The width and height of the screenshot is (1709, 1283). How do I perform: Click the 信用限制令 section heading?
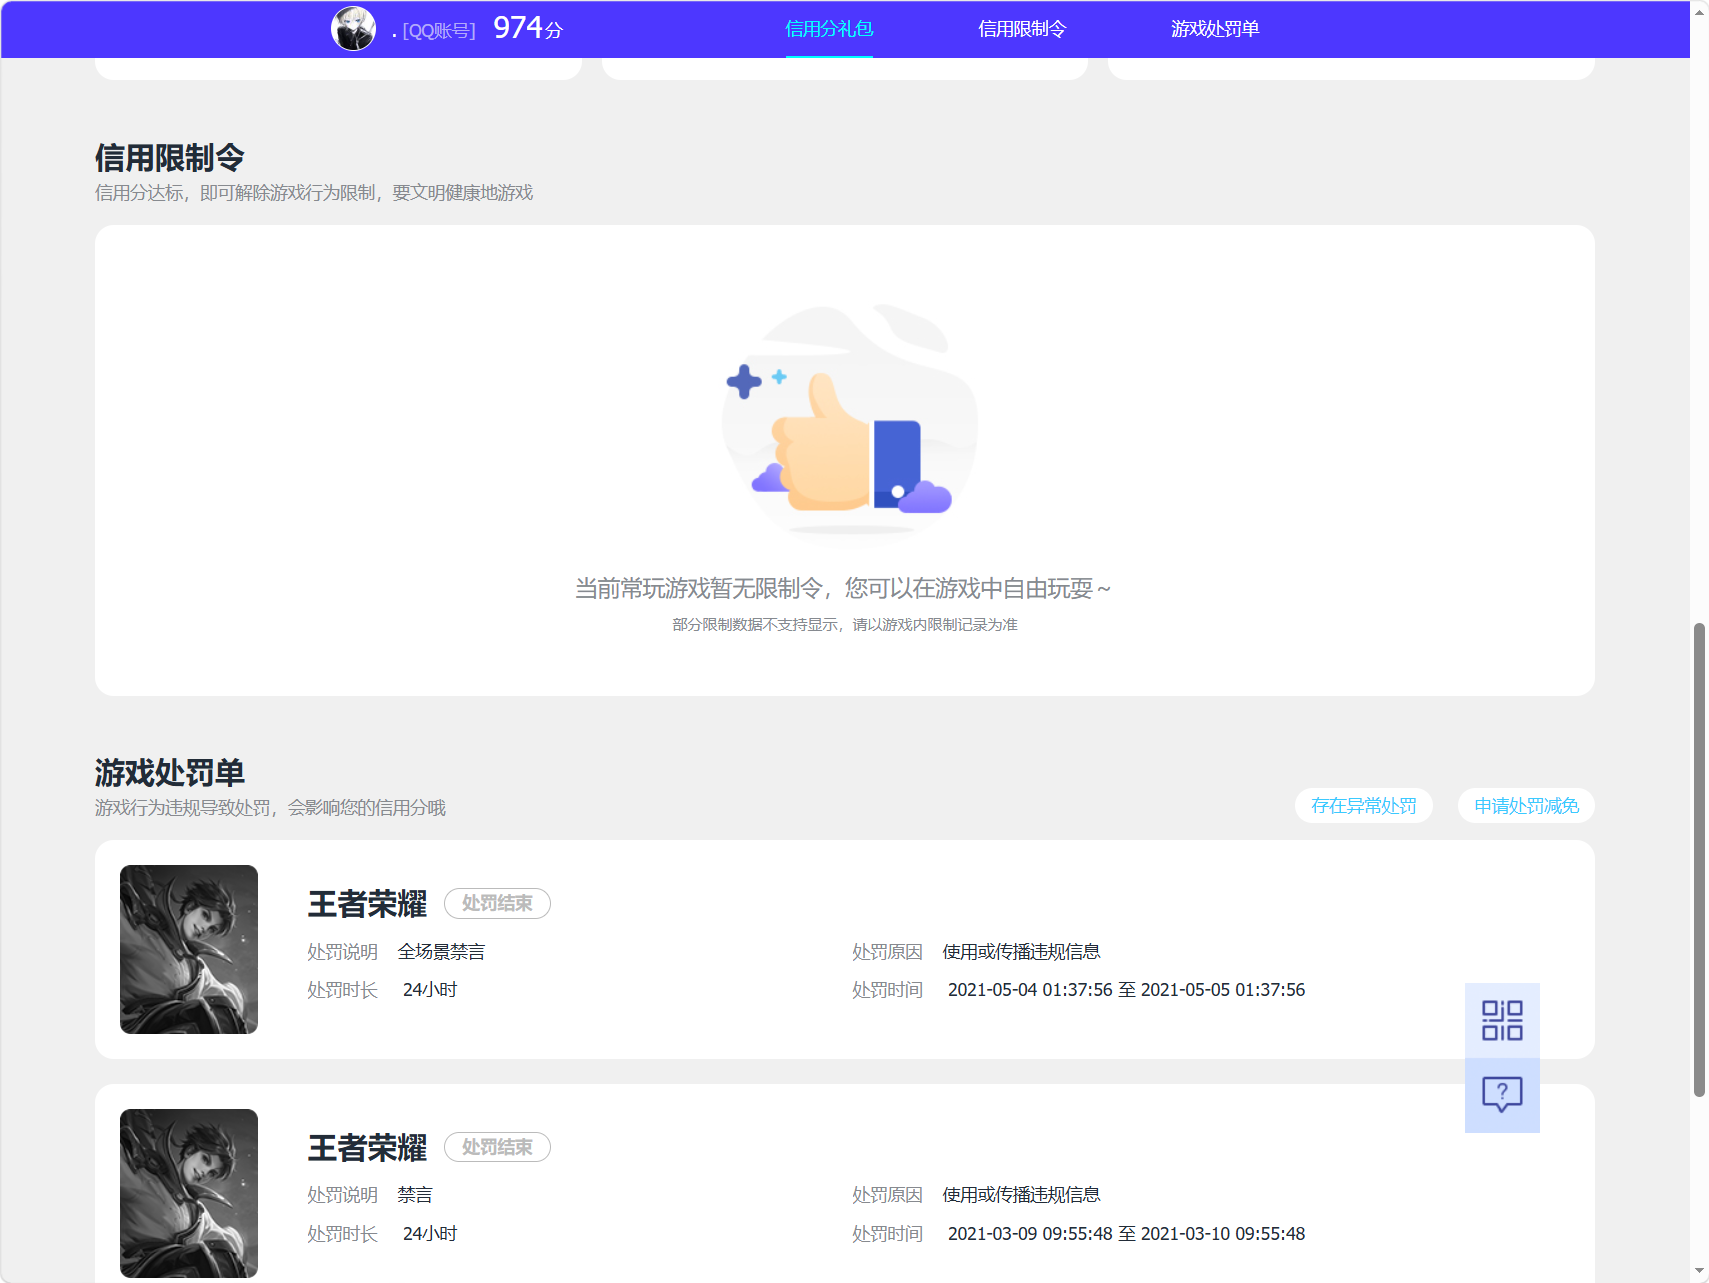pos(170,157)
